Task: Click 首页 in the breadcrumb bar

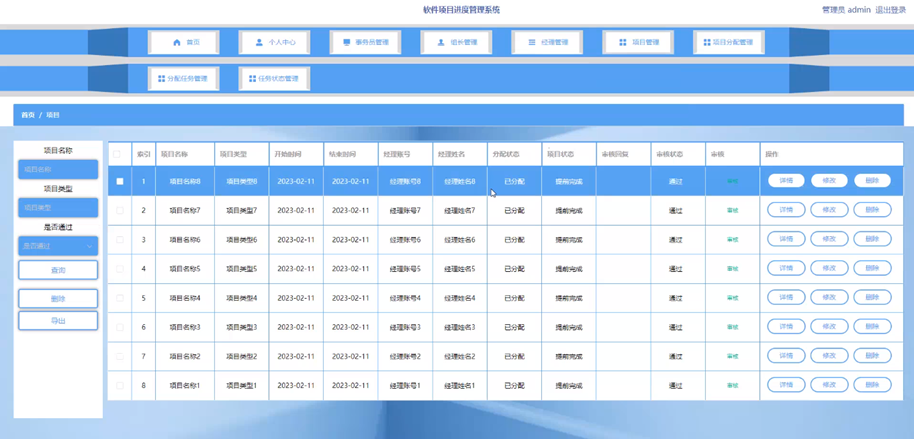Action: pyautogui.click(x=28, y=115)
